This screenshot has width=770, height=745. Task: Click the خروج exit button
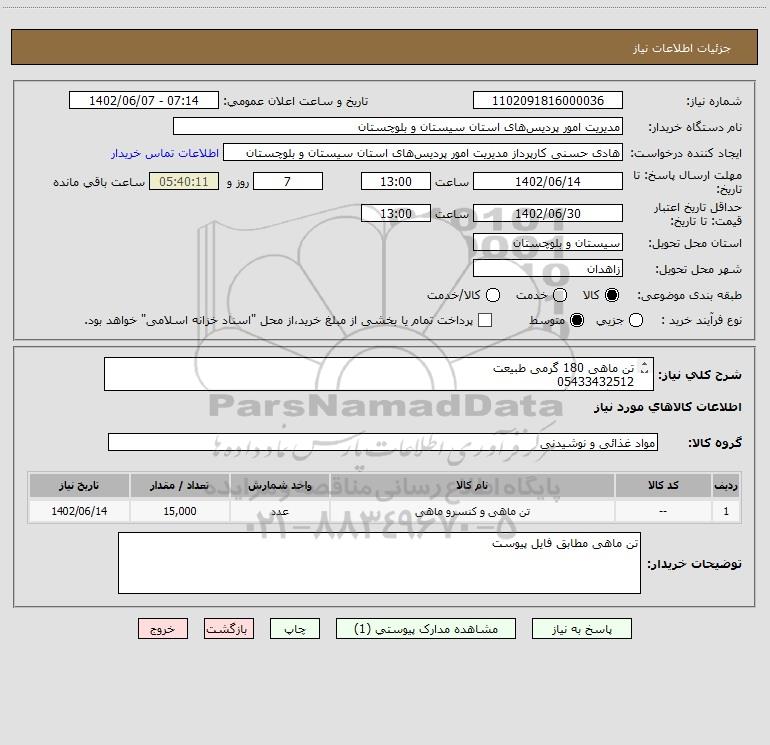pyautogui.click(x=163, y=629)
